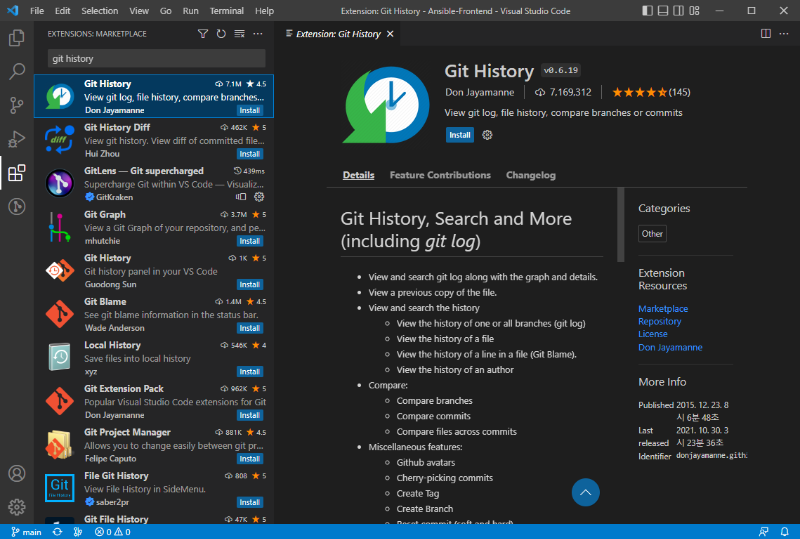Synchronize changes via status bar icon
The height and width of the screenshot is (539, 800).
(x=57, y=532)
